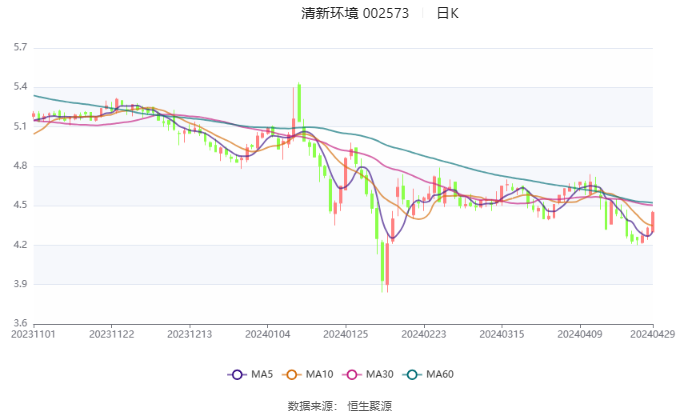Click the last red candlestick at 20240429
Screen dimensions: 680x413
(653, 221)
